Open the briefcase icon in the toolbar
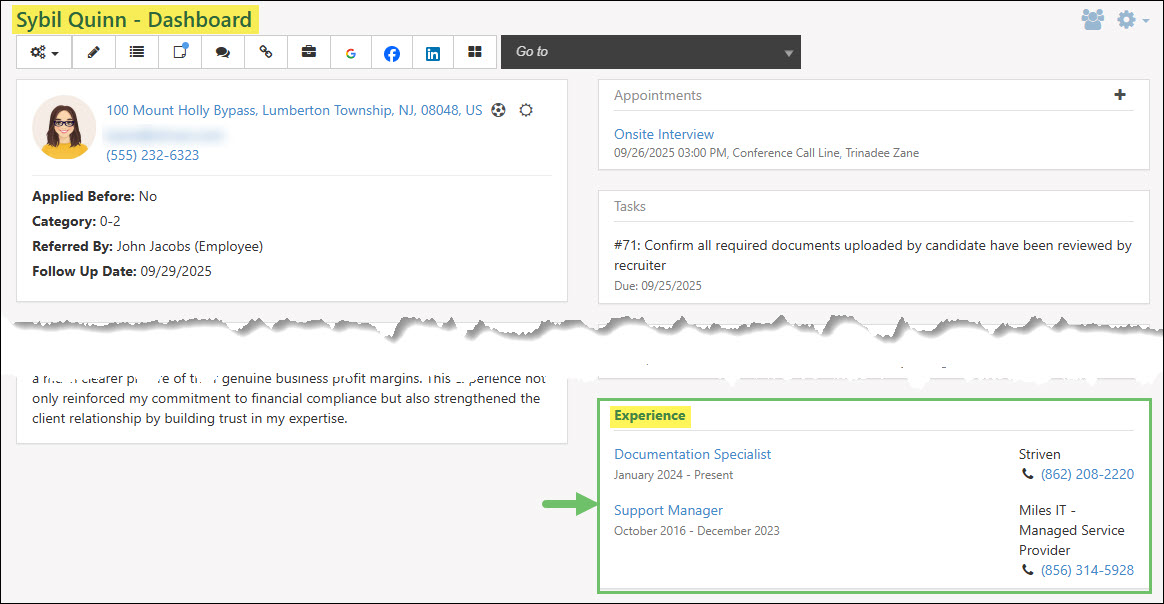The image size is (1164, 604). click(309, 52)
